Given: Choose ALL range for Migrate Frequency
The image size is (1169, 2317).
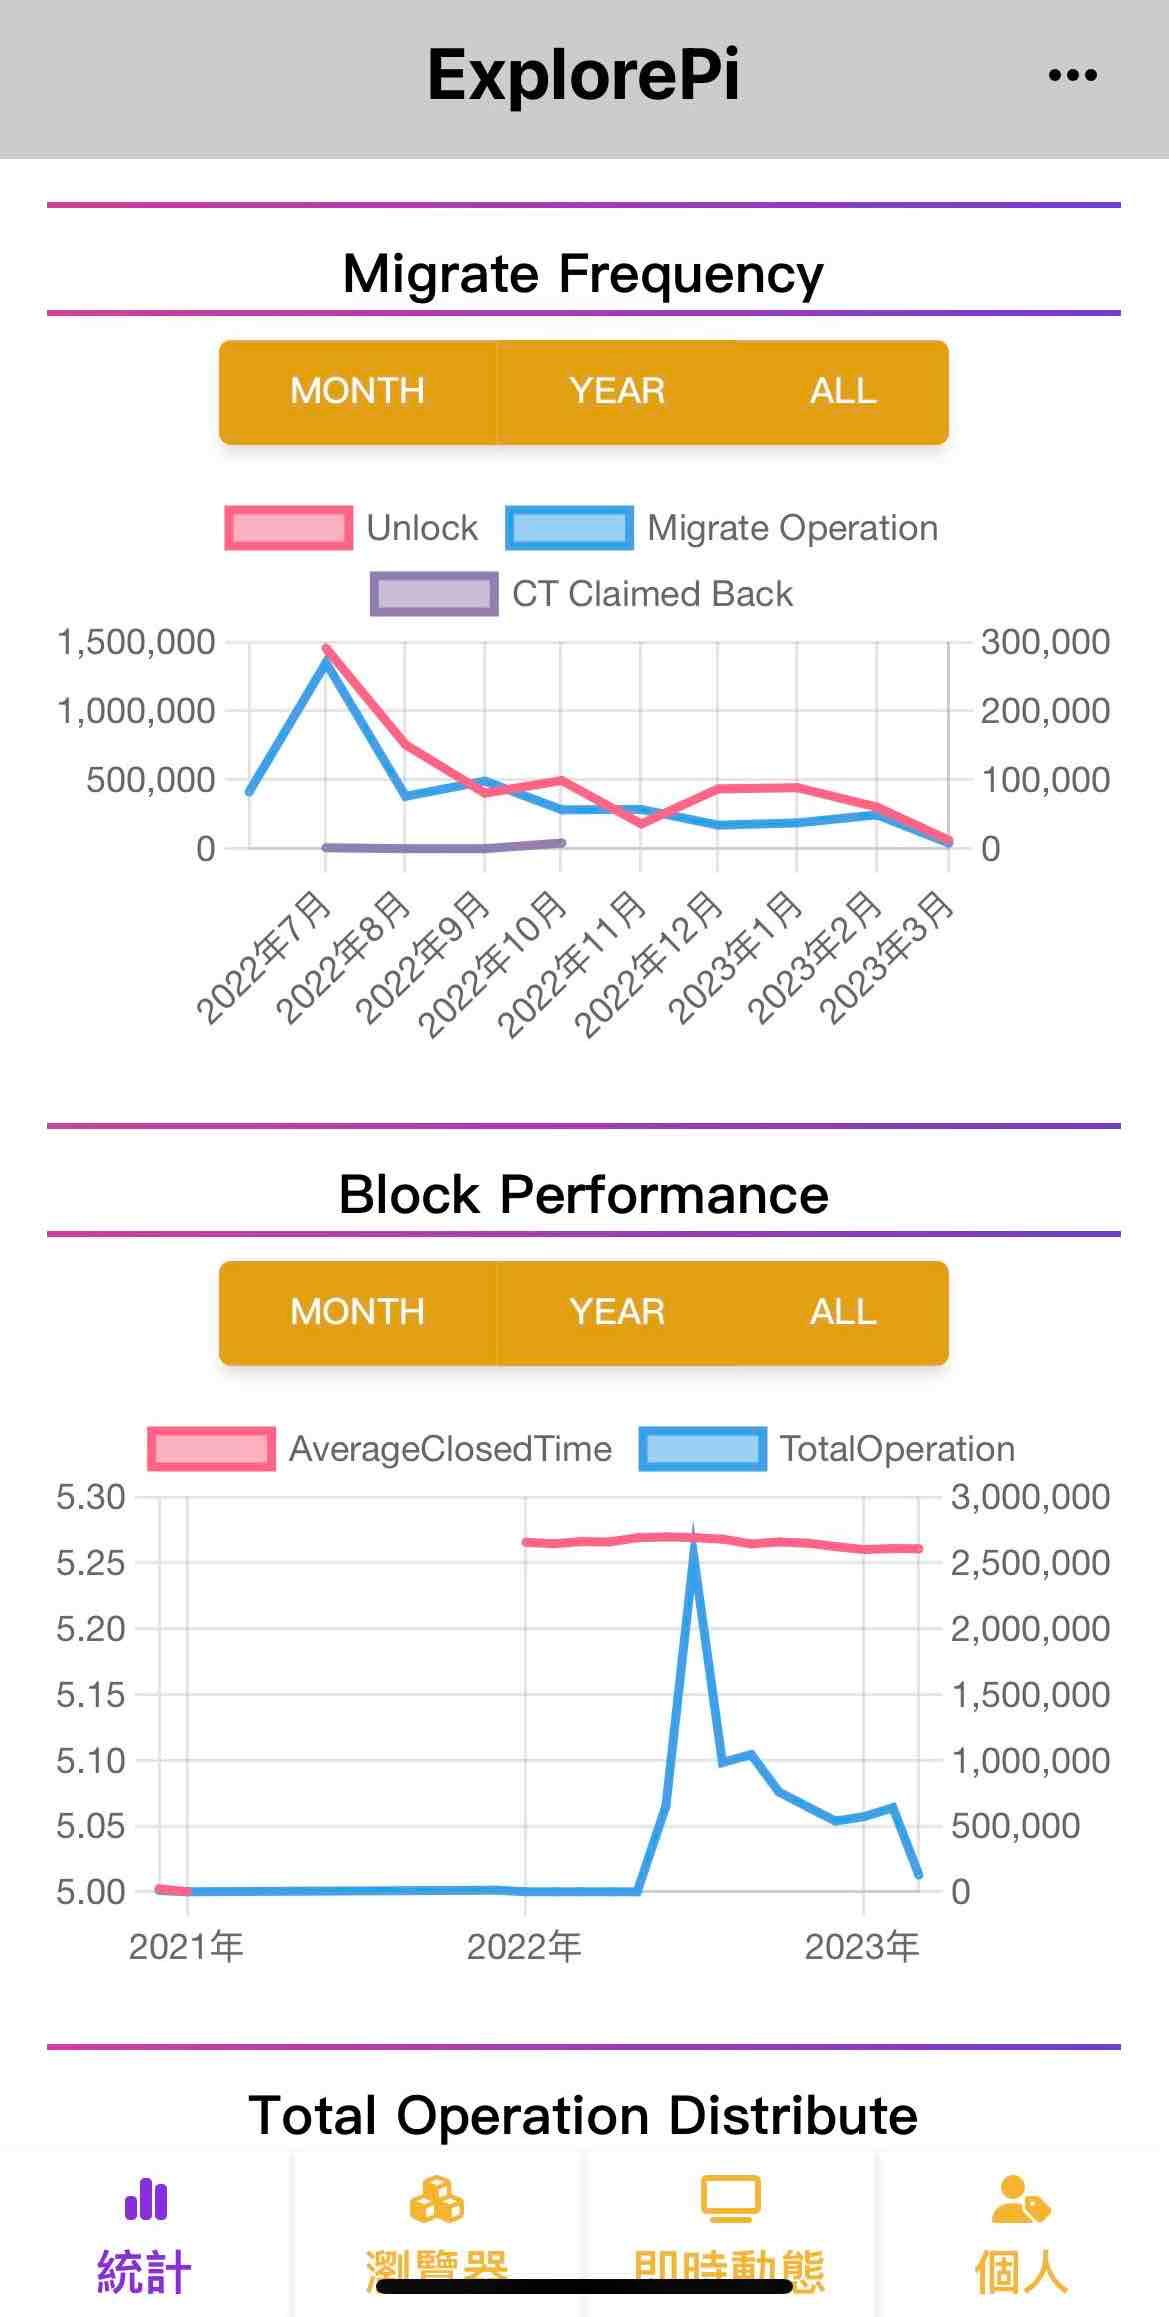Looking at the screenshot, I should pos(843,391).
